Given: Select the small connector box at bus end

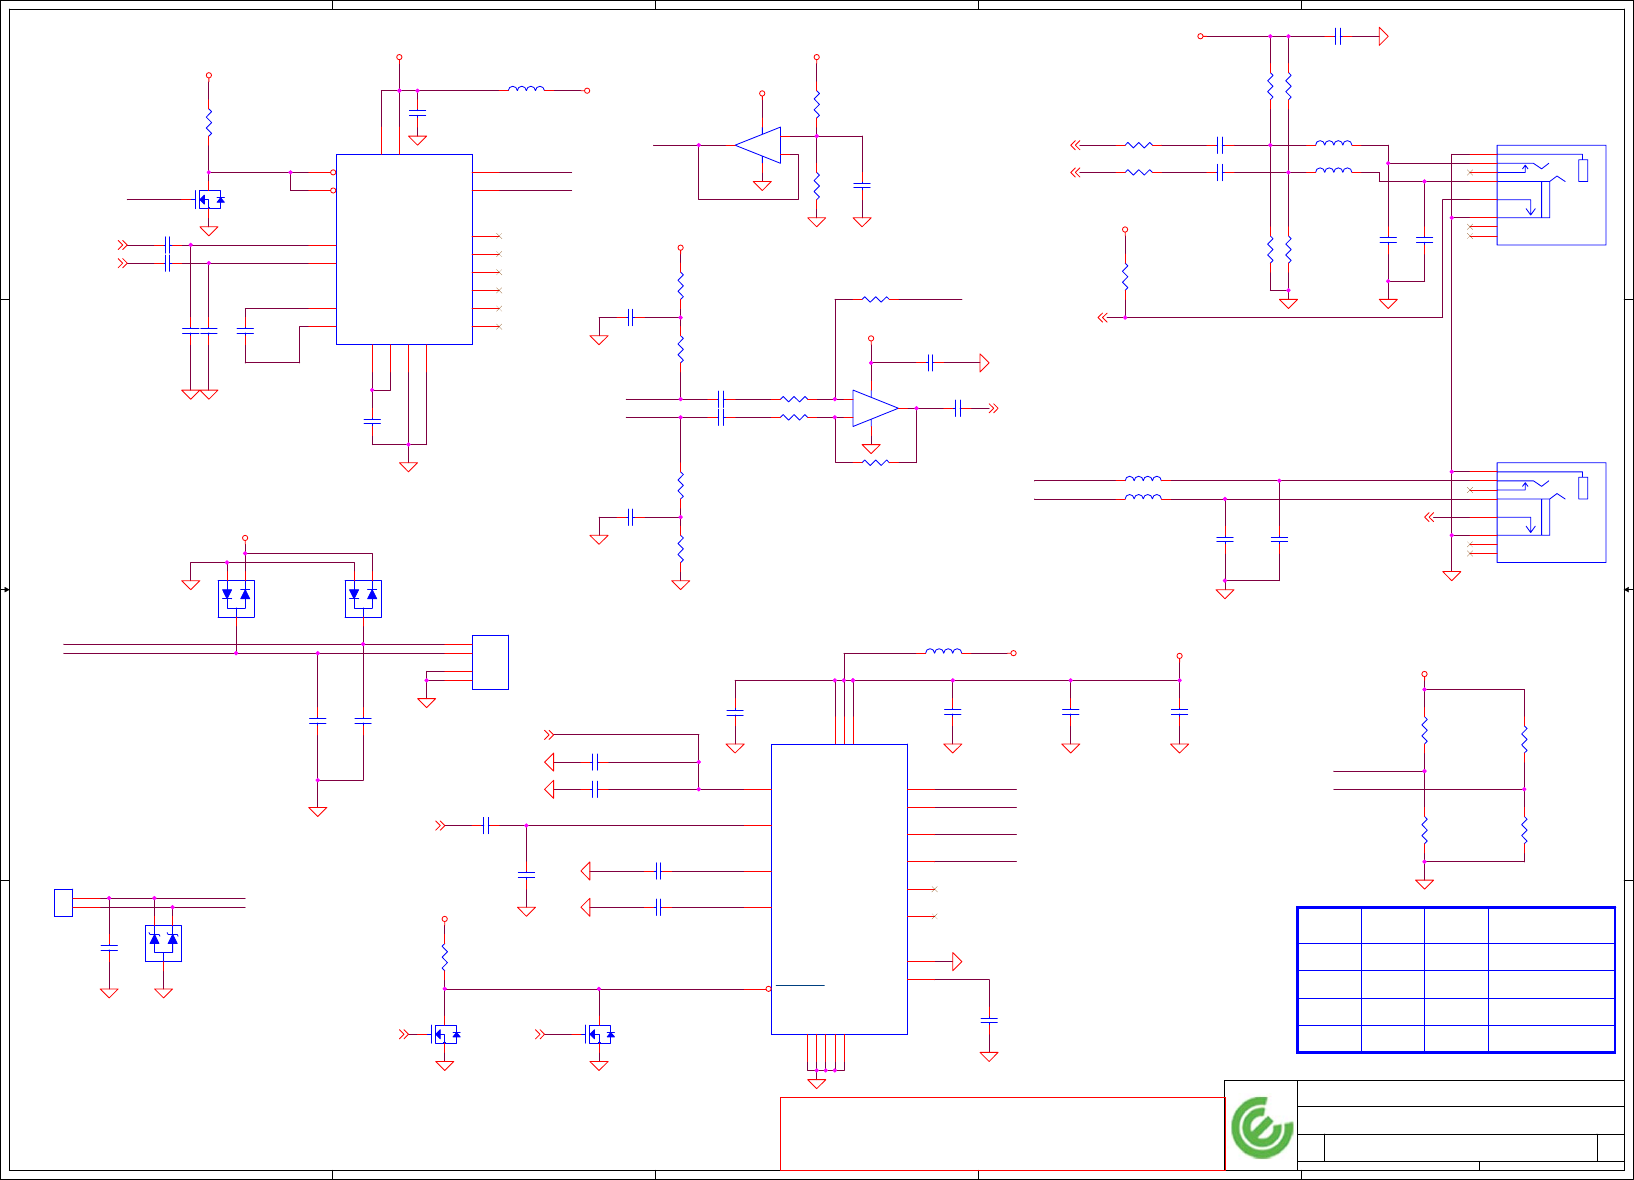Looking at the screenshot, I should pyautogui.click(x=490, y=662).
